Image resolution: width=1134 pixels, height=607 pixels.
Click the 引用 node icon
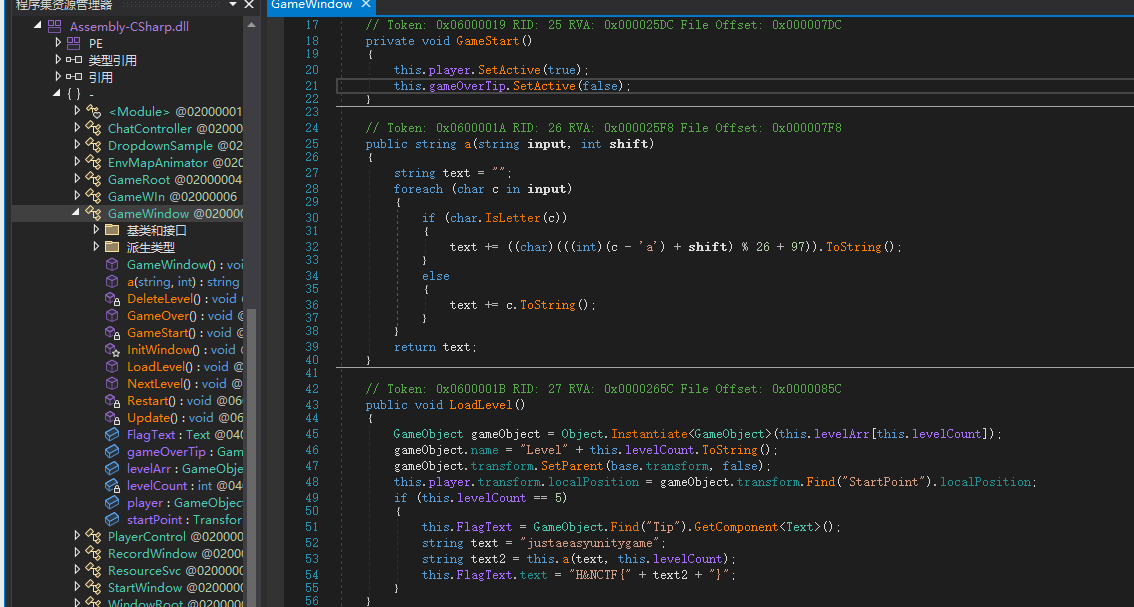coord(74,77)
